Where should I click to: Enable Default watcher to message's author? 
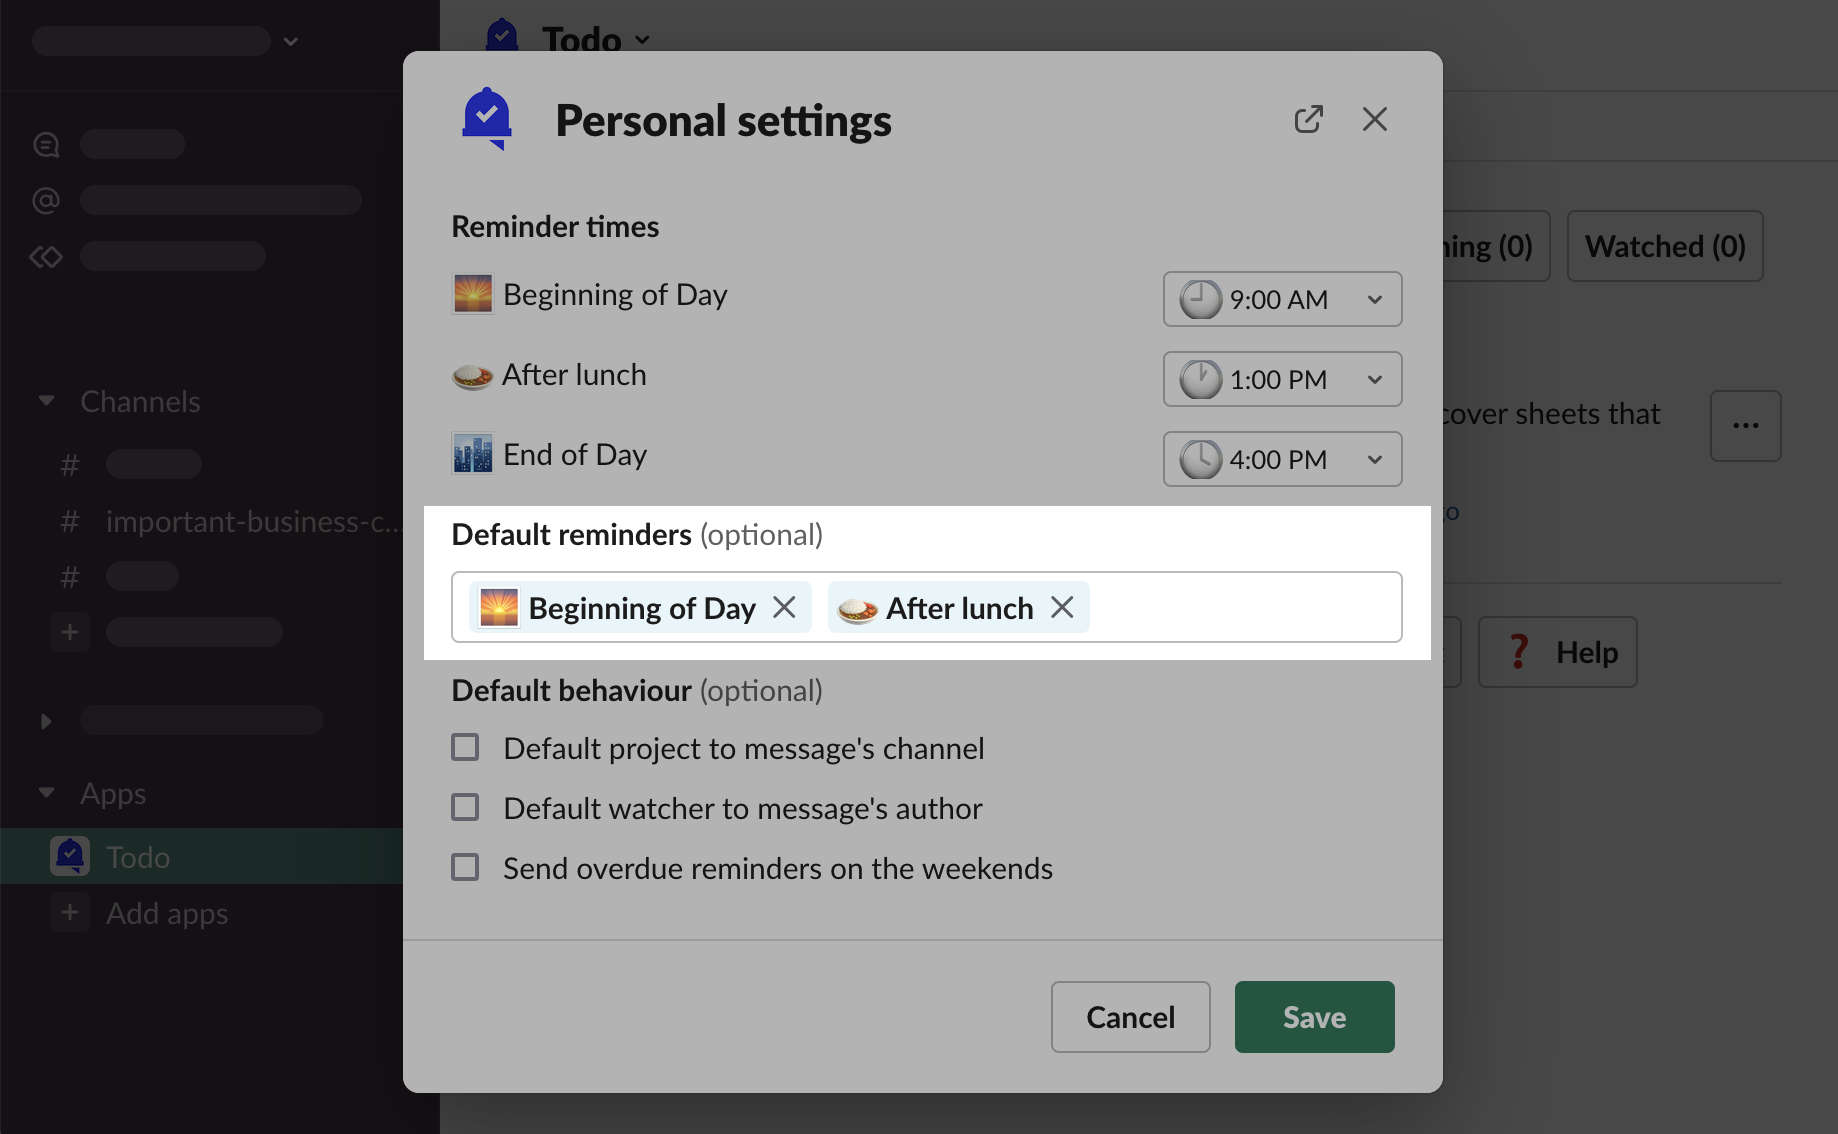click(465, 807)
